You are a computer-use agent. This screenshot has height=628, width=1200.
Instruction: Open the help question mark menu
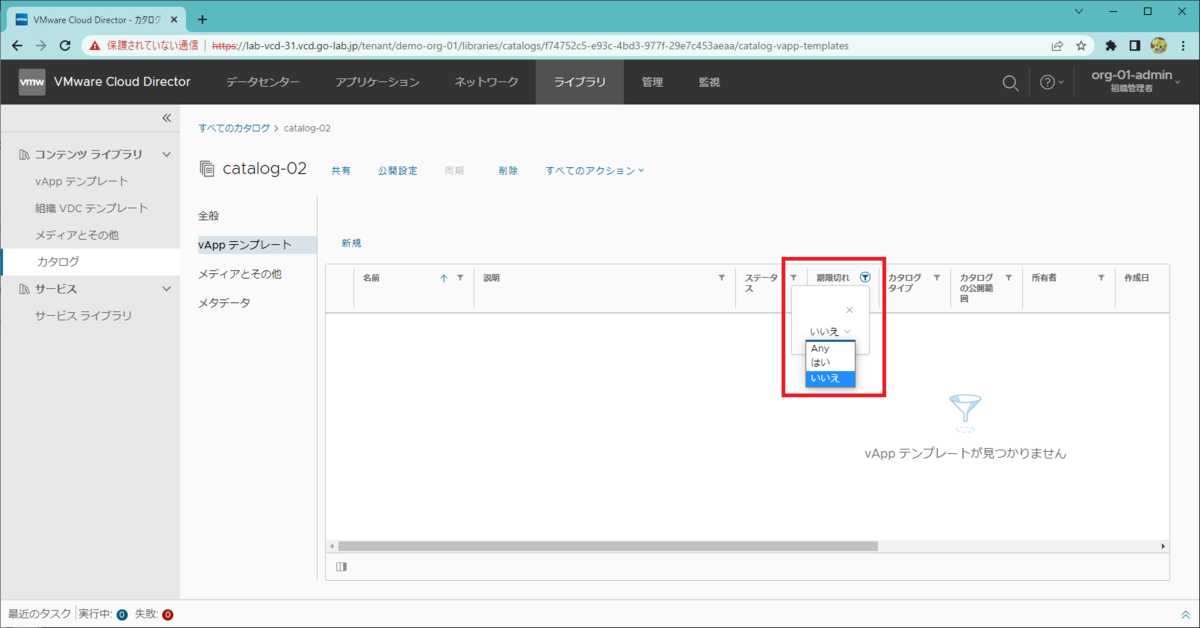[x=1052, y=83]
